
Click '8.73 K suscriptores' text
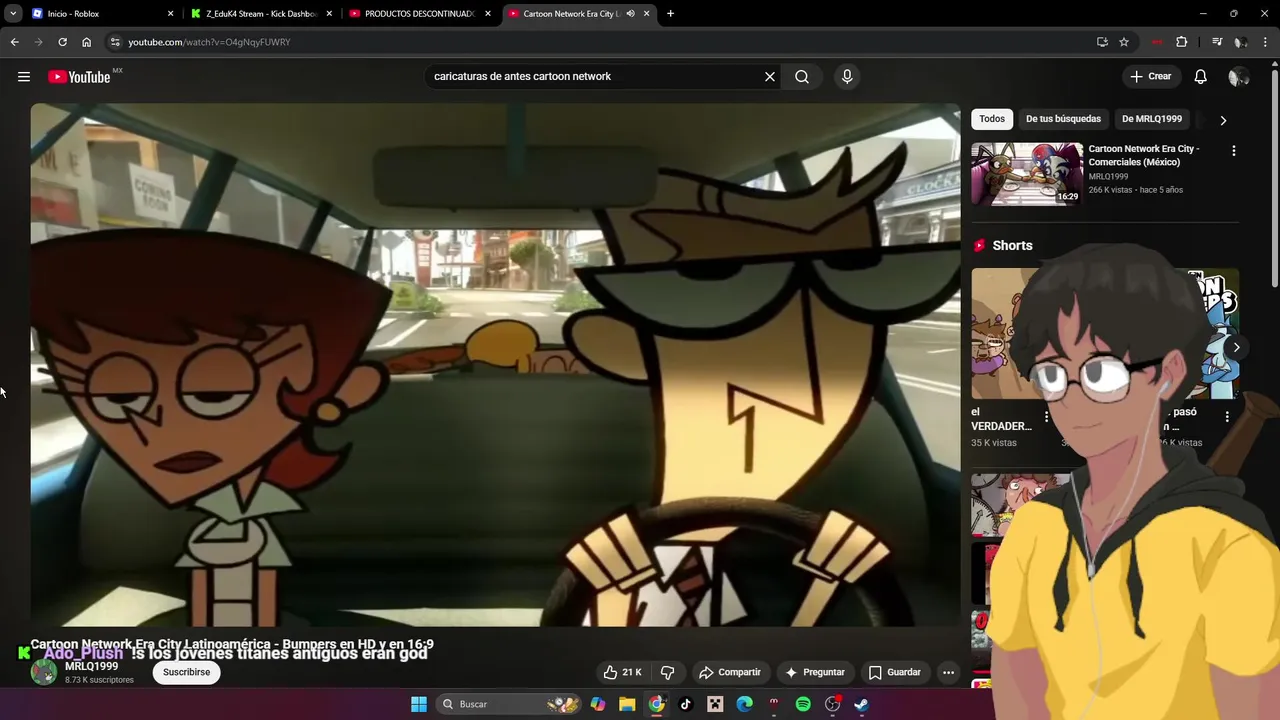(x=99, y=680)
